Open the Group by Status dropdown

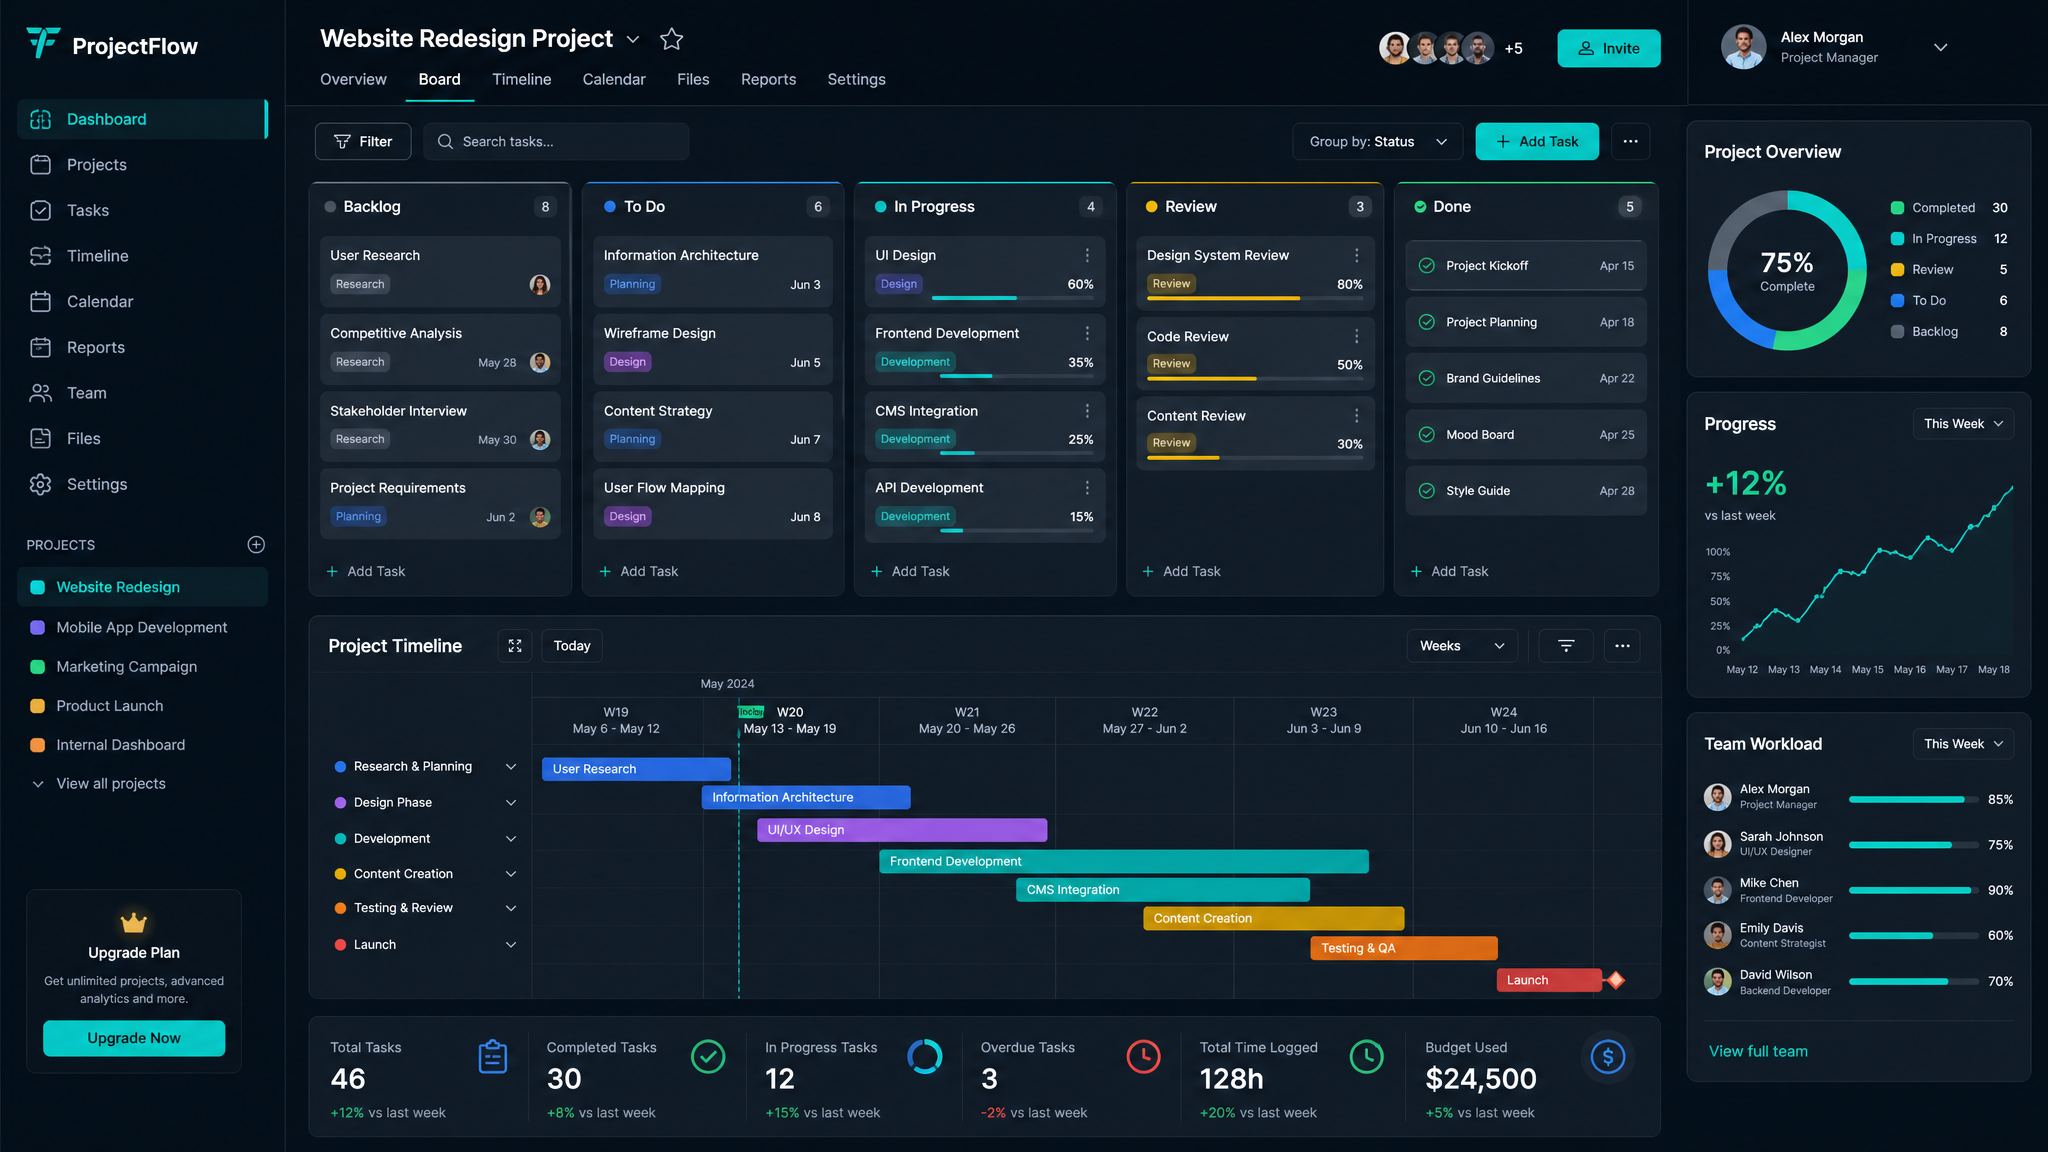(x=1377, y=141)
